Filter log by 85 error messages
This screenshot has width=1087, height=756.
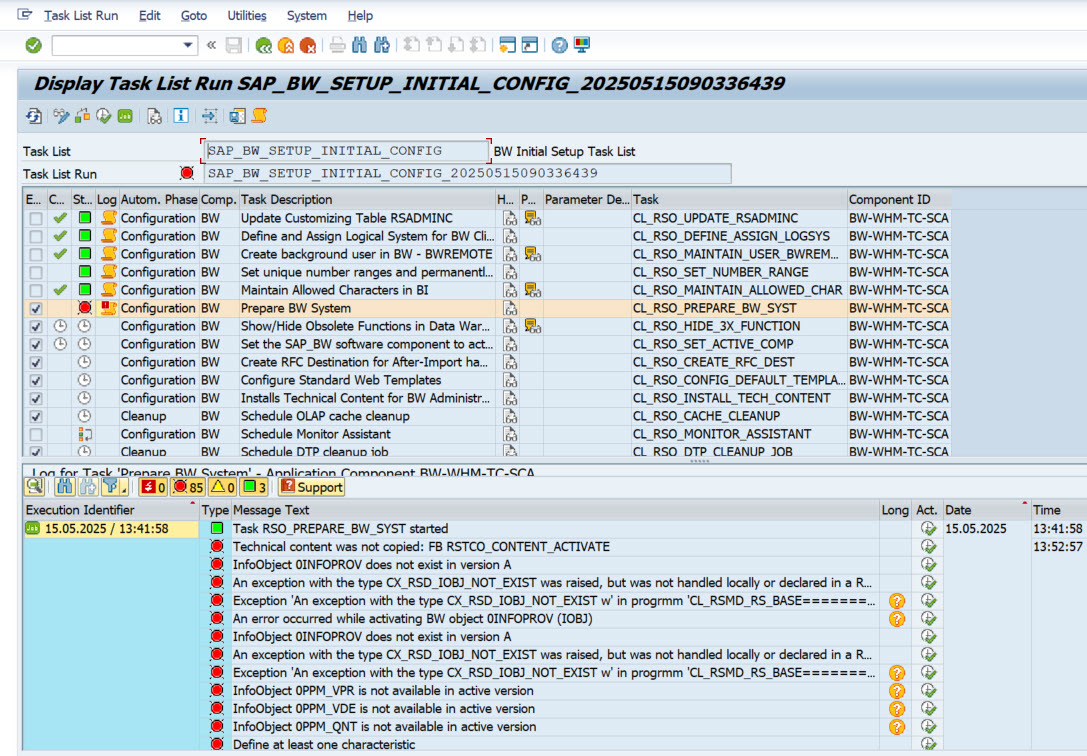click(188, 487)
